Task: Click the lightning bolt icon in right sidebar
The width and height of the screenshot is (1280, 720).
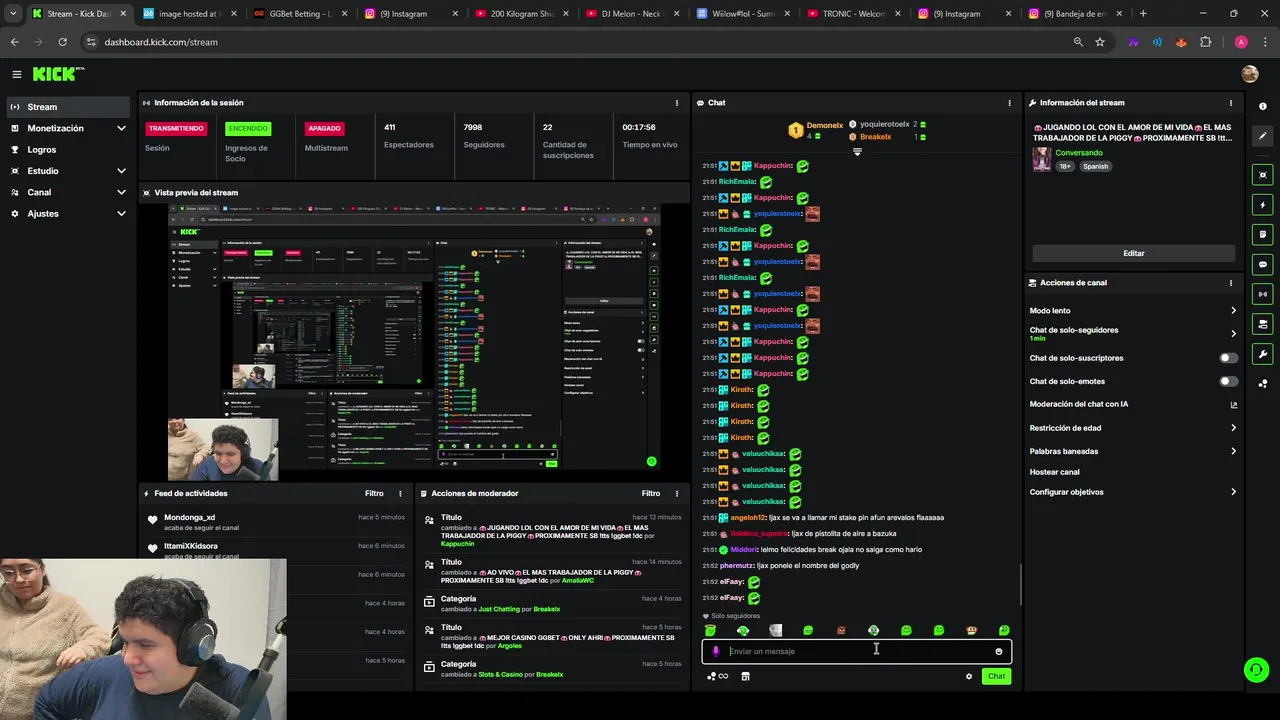Action: 1262,205
